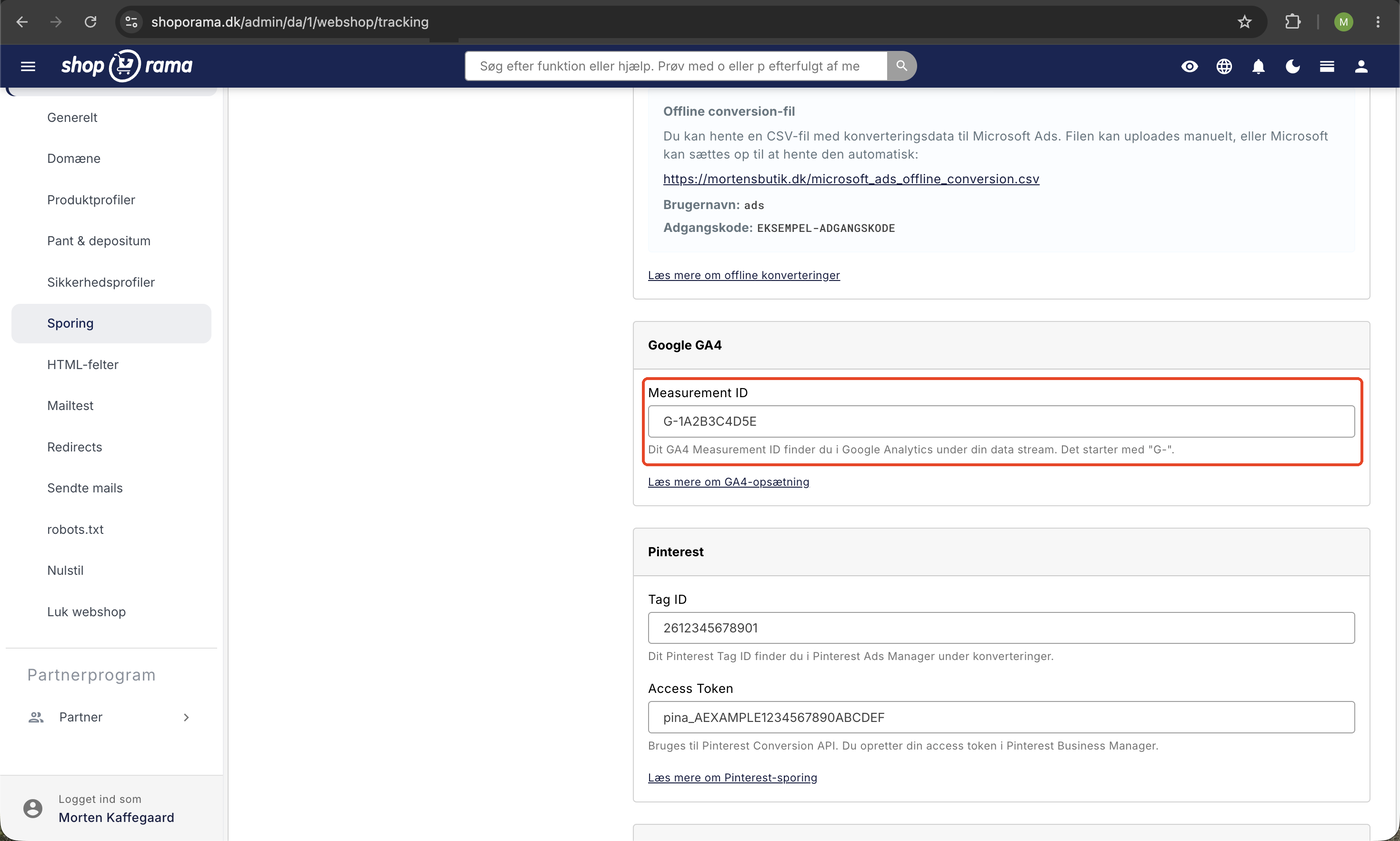
Task: Open the user account icon
Action: (1361, 66)
